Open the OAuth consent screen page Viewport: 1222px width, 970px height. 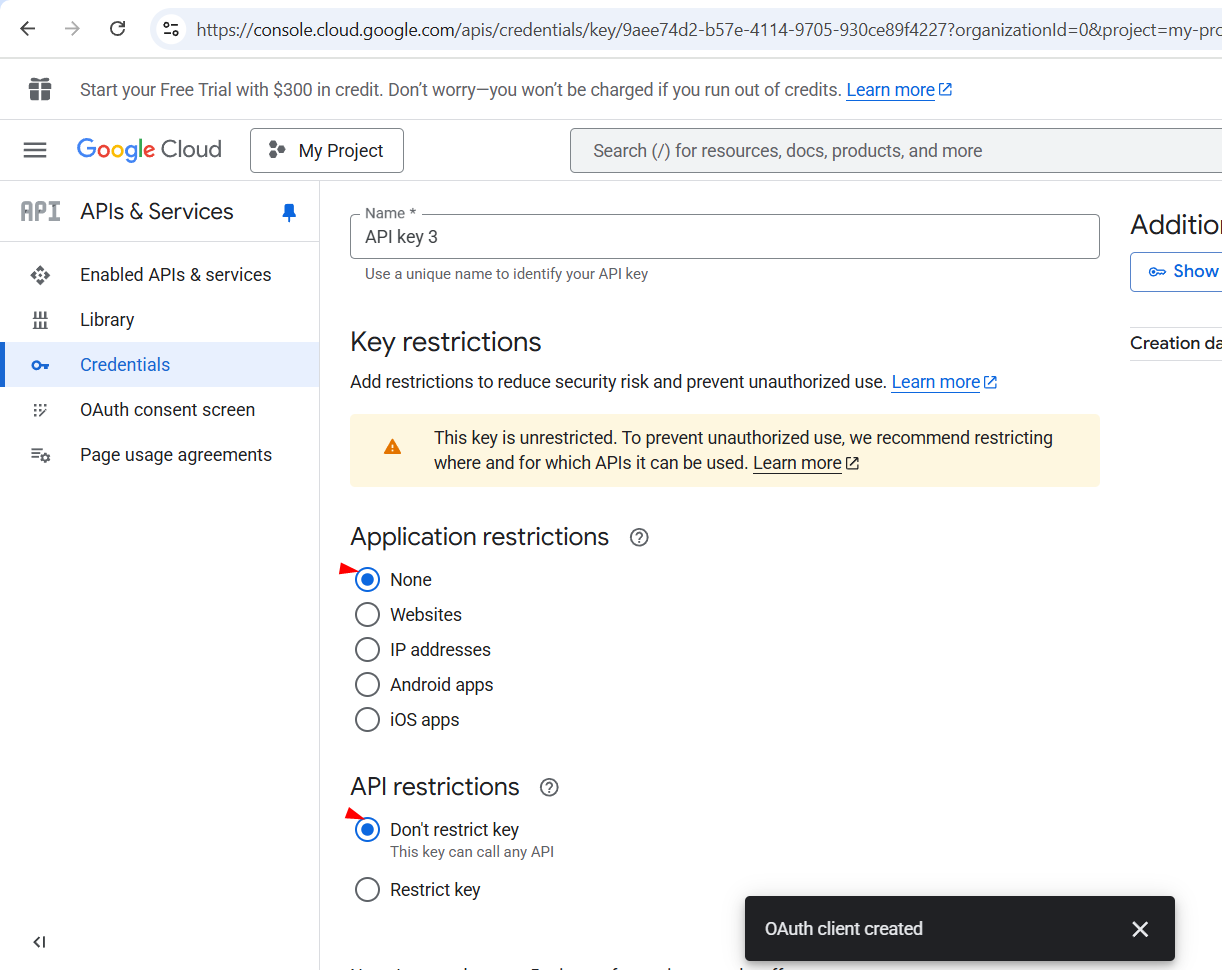[167, 410]
